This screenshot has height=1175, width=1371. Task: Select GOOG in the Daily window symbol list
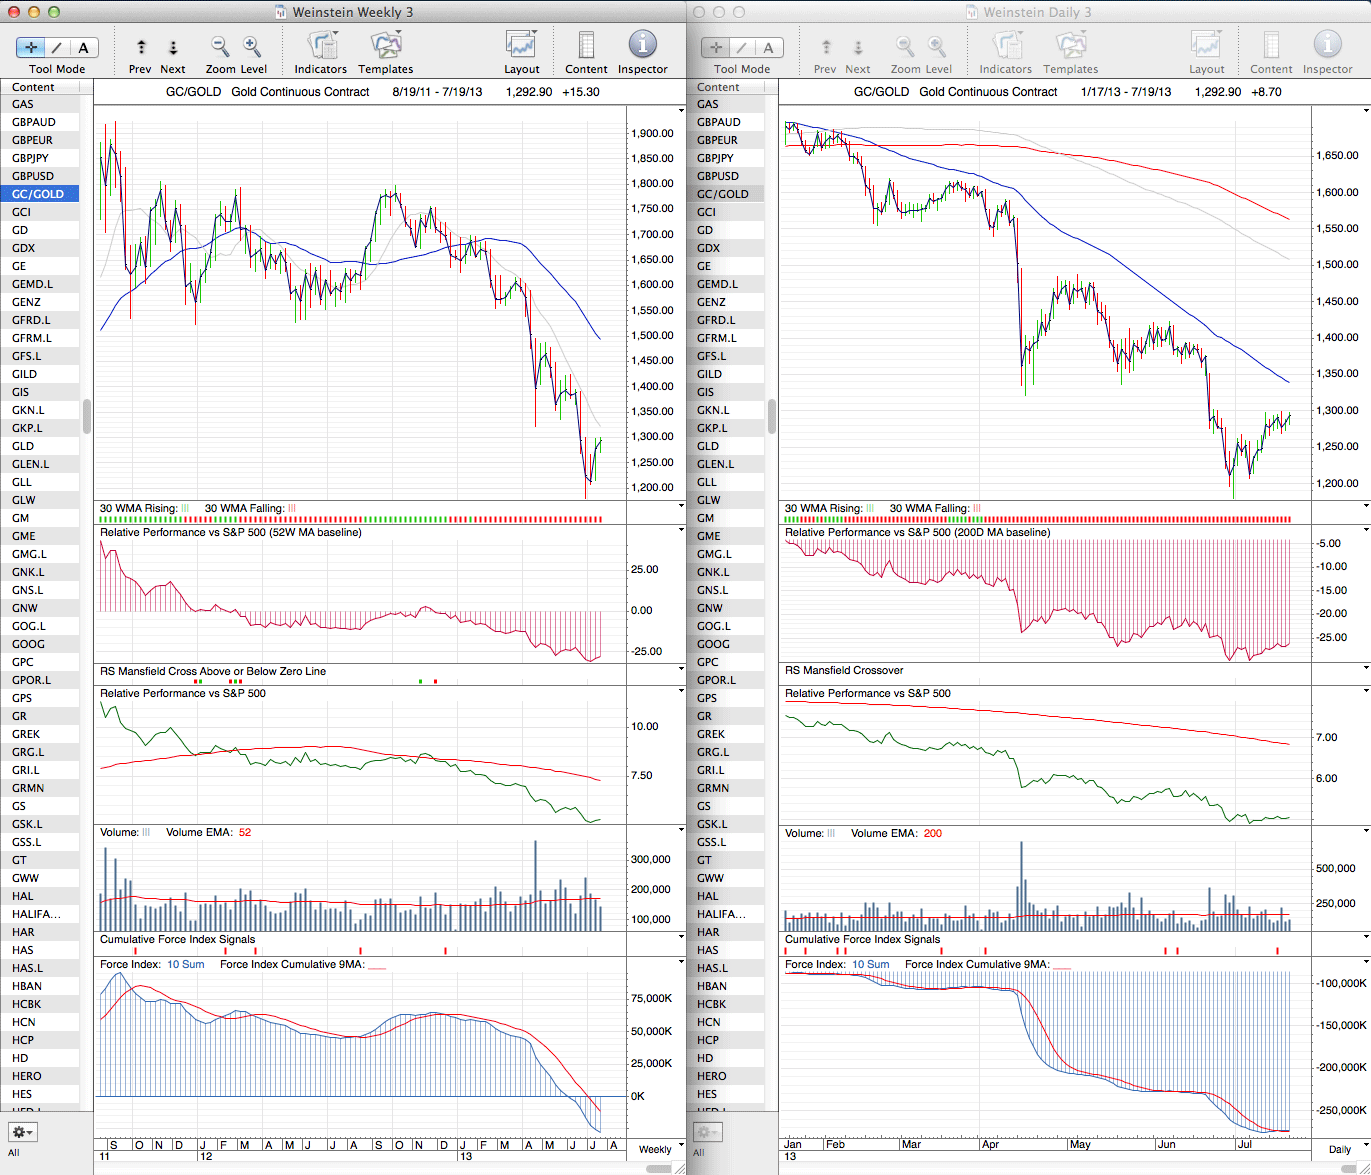tap(713, 644)
